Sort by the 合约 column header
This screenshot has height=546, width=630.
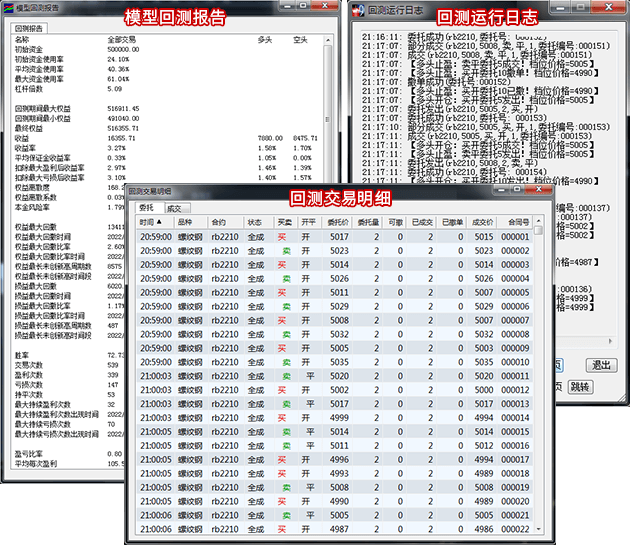[x=225, y=222]
